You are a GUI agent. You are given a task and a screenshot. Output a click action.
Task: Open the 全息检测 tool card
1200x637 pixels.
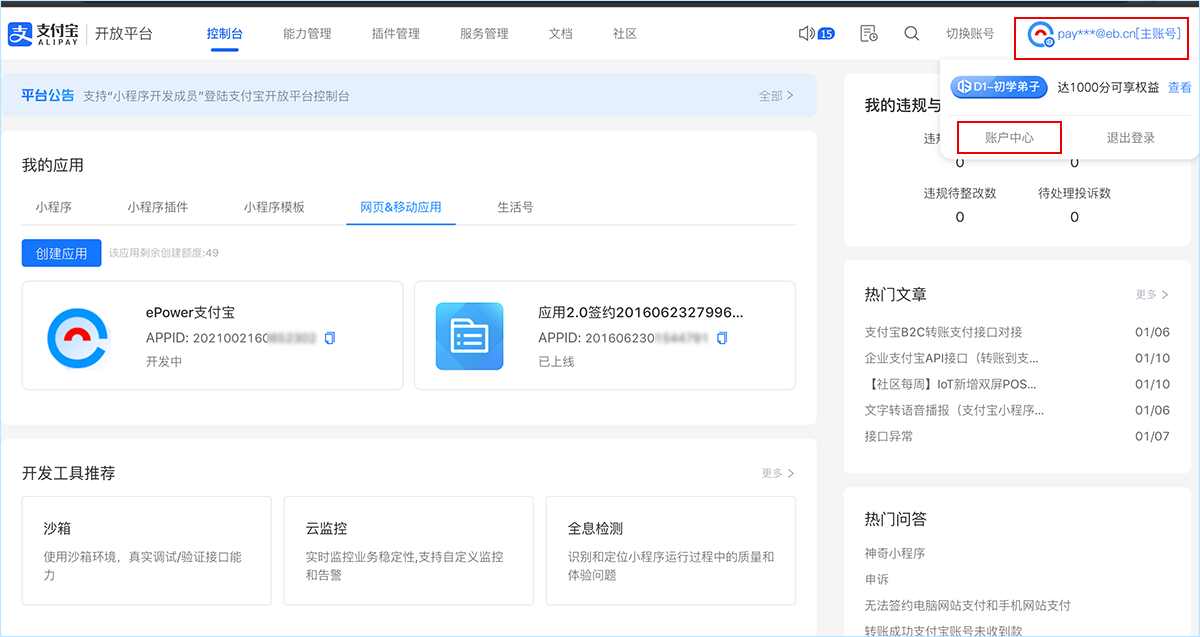pyautogui.click(x=671, y=551)
